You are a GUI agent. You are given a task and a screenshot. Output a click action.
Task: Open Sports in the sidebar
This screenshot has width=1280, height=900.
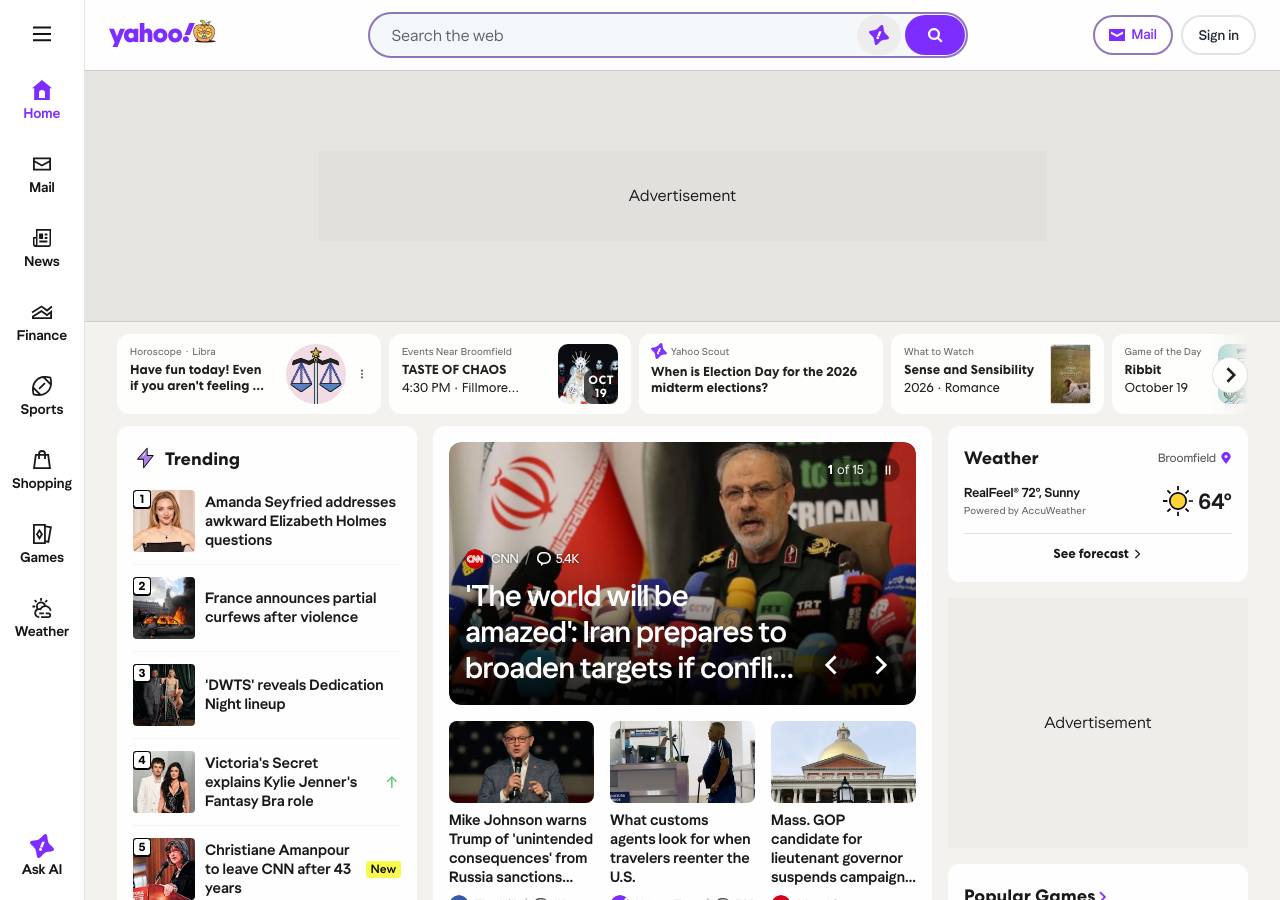pos(42,396)
